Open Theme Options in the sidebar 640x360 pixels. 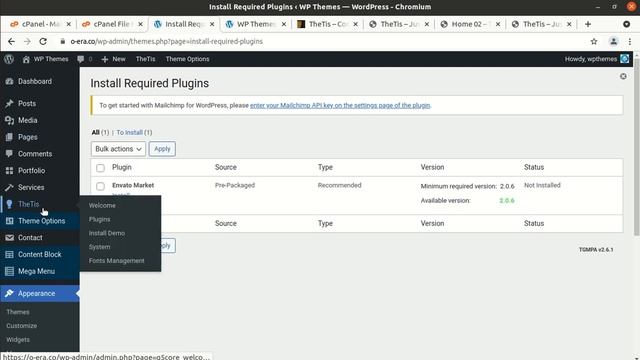tap(40, 221)
